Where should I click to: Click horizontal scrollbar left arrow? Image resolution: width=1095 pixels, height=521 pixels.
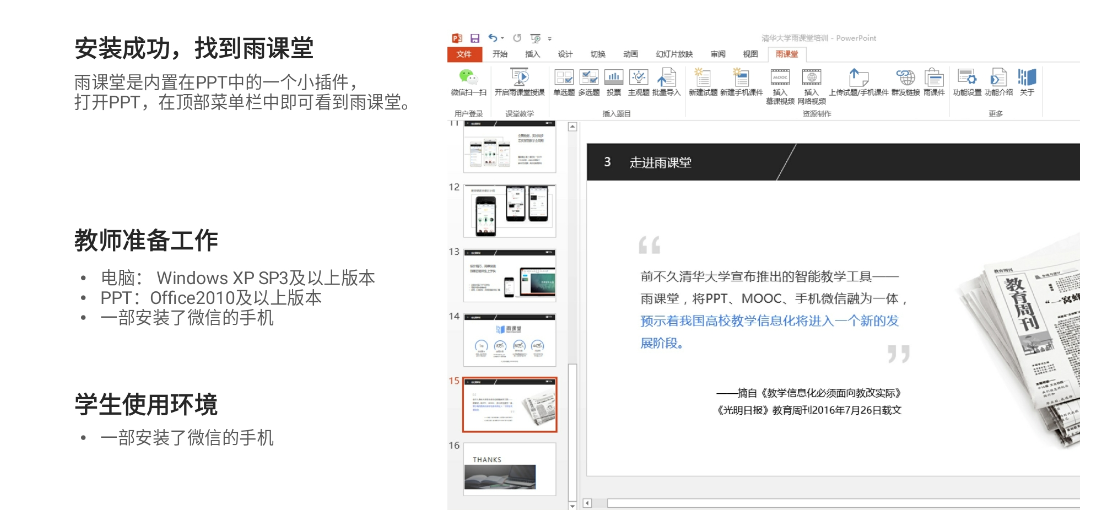click(587, 503)
